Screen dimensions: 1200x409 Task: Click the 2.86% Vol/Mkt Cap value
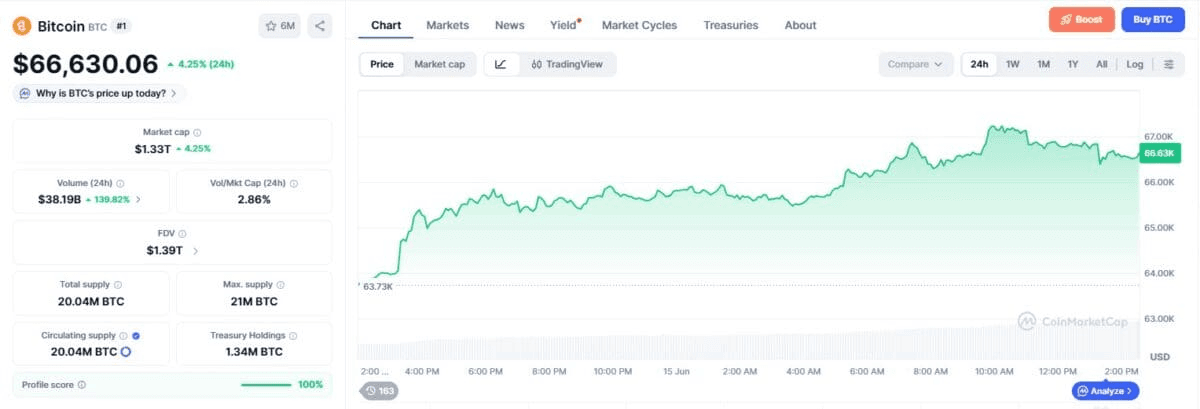pyautogui.click(x=254, y=199)
